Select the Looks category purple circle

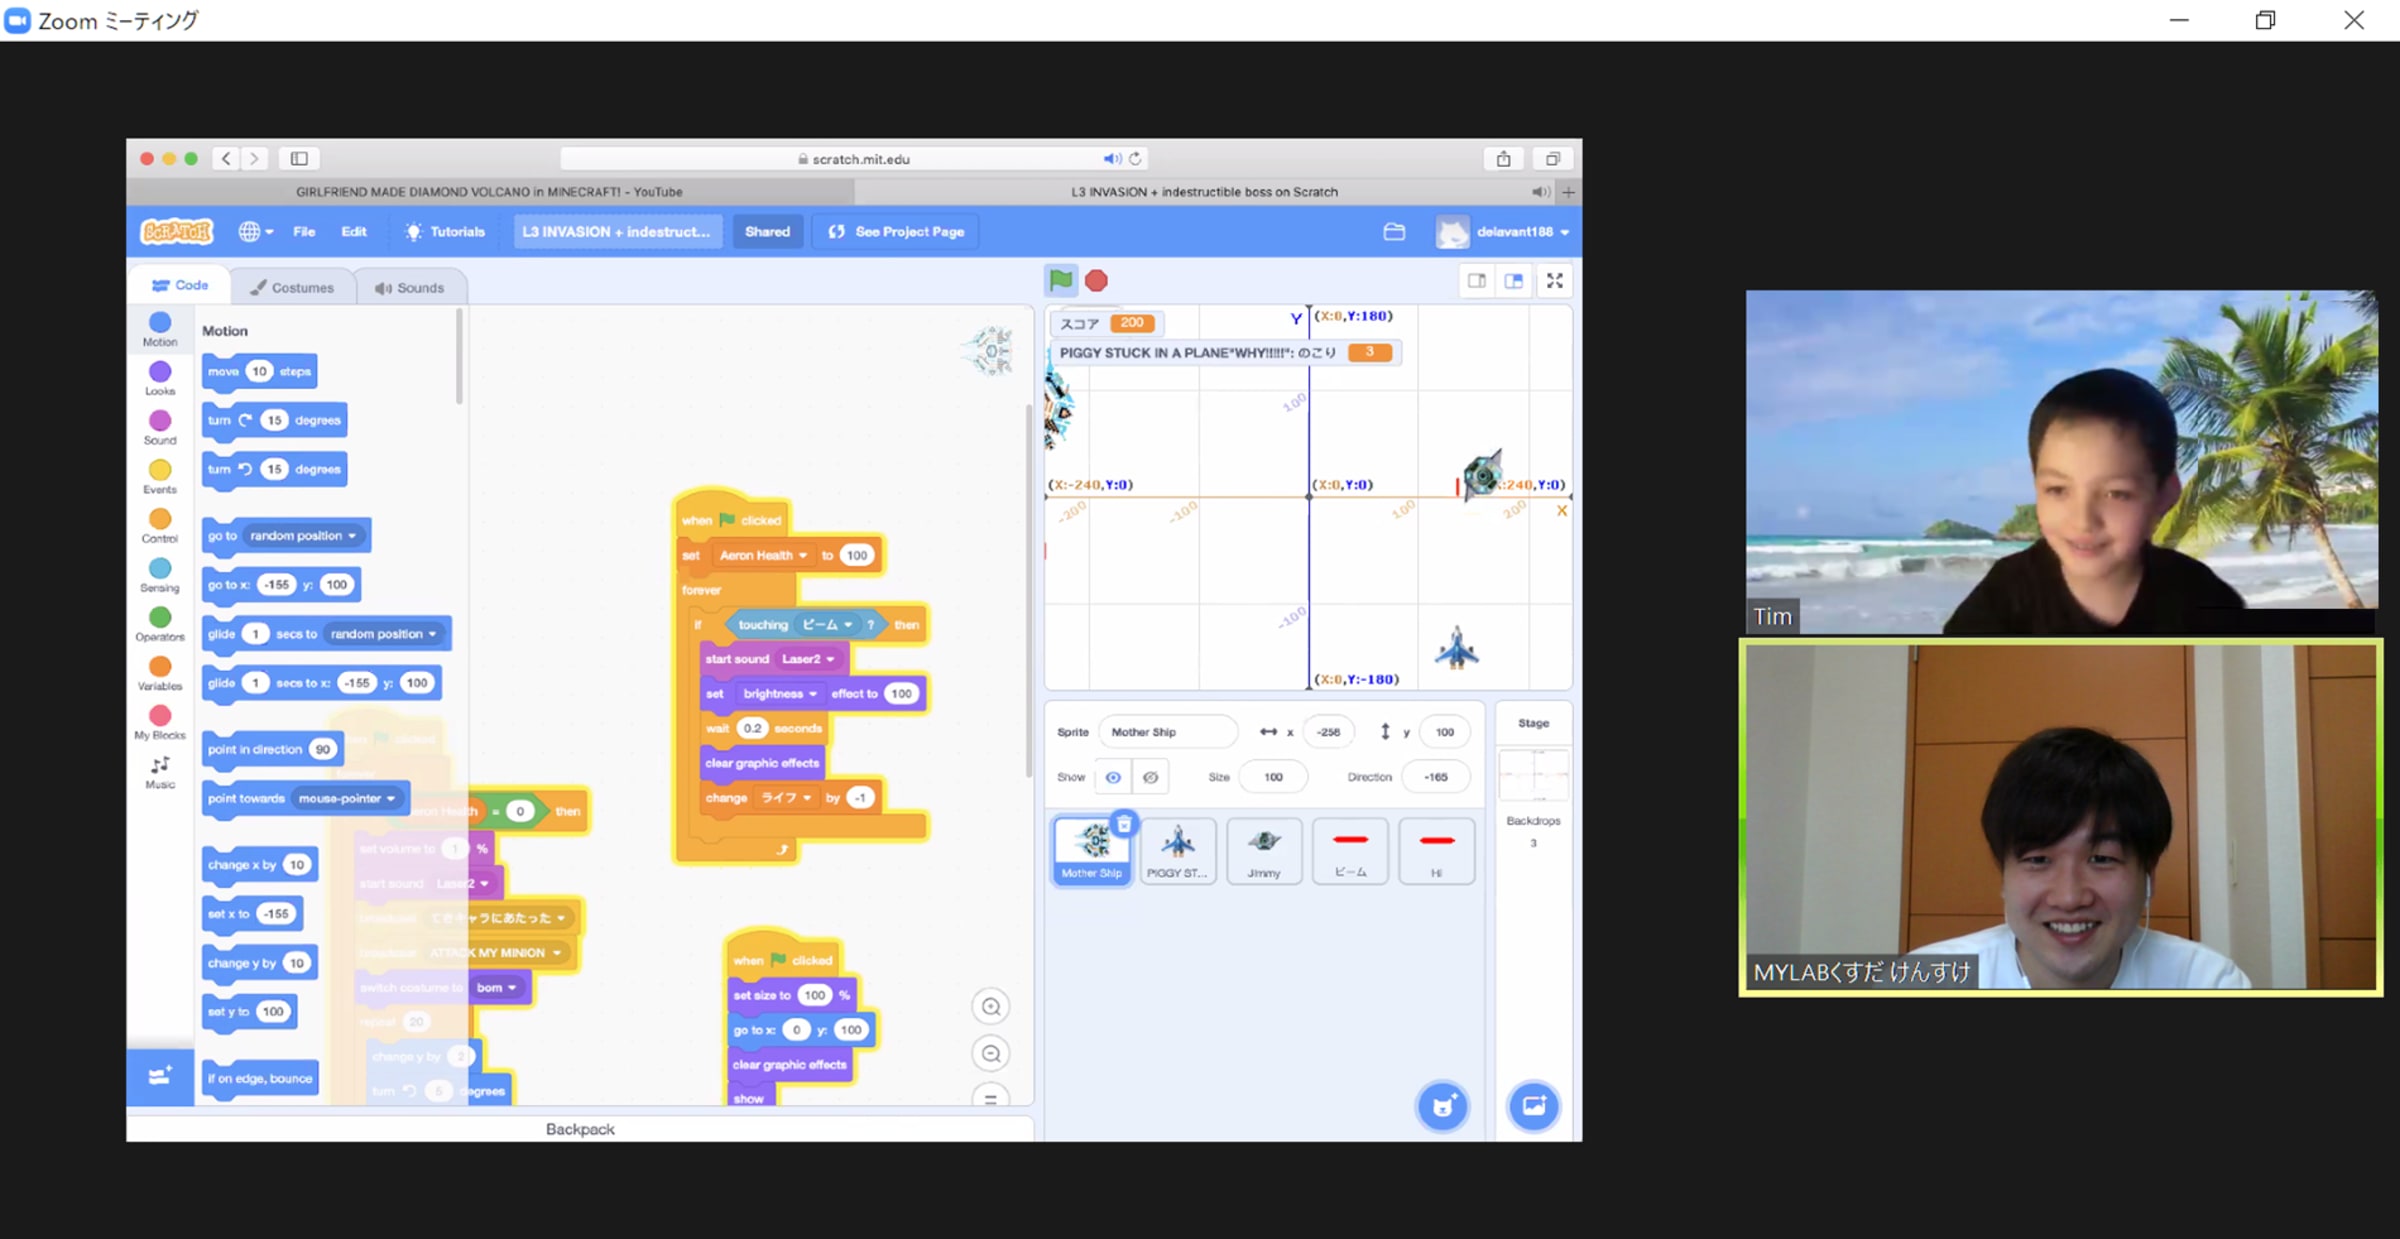pyautogui.click(x=160, y=372)
